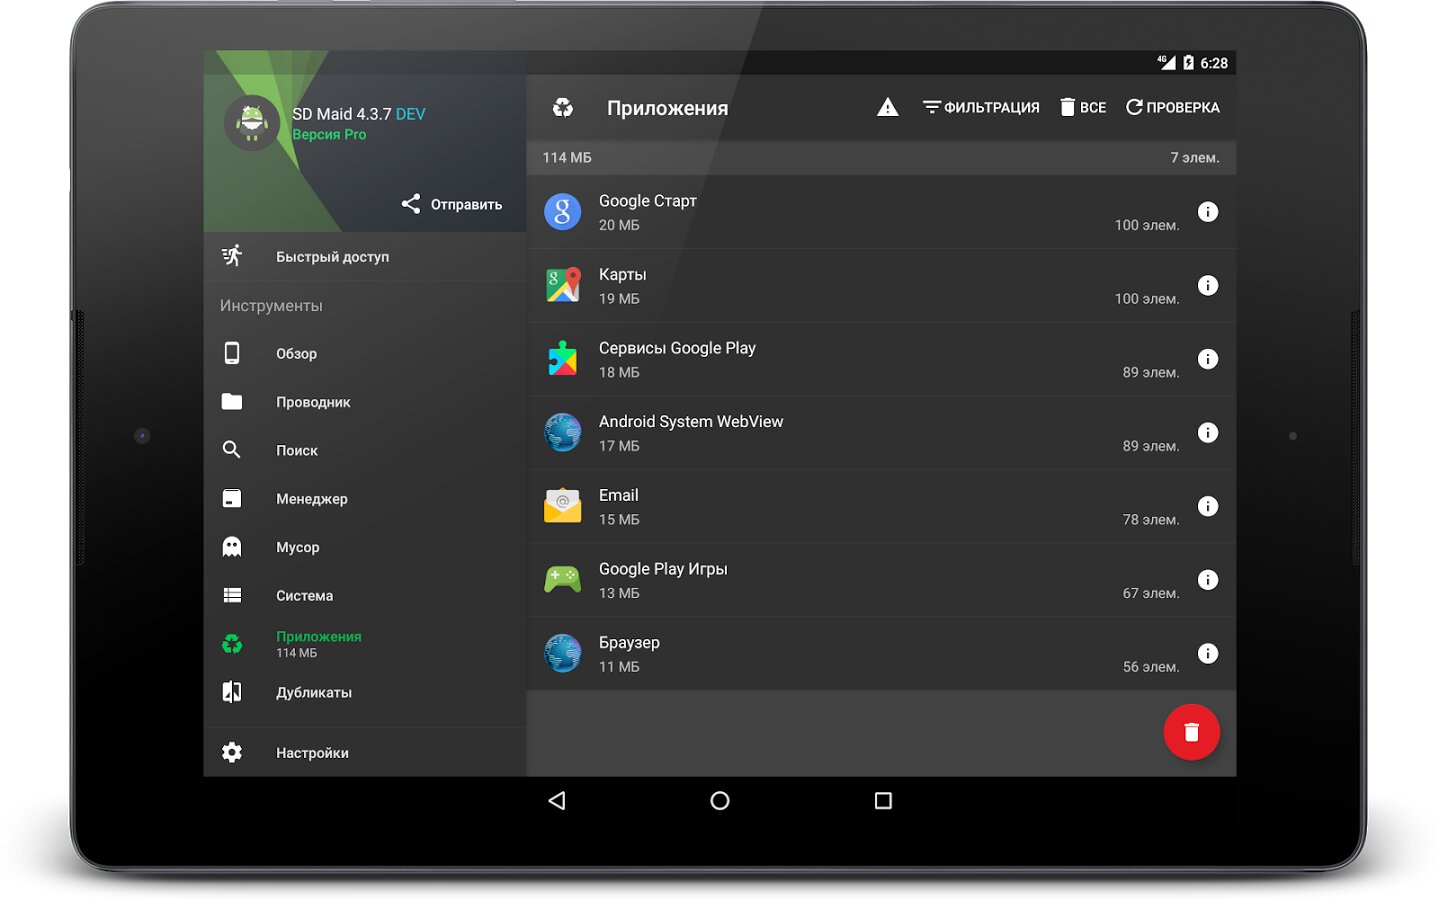Screen dimensions: 1439x900
Task: Click the Менеджер sidebar icon
Action: point(232,498)
